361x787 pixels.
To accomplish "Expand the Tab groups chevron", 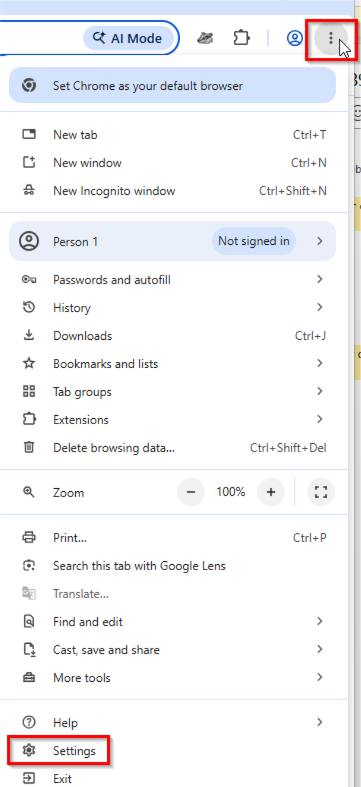I will point(320,392).
